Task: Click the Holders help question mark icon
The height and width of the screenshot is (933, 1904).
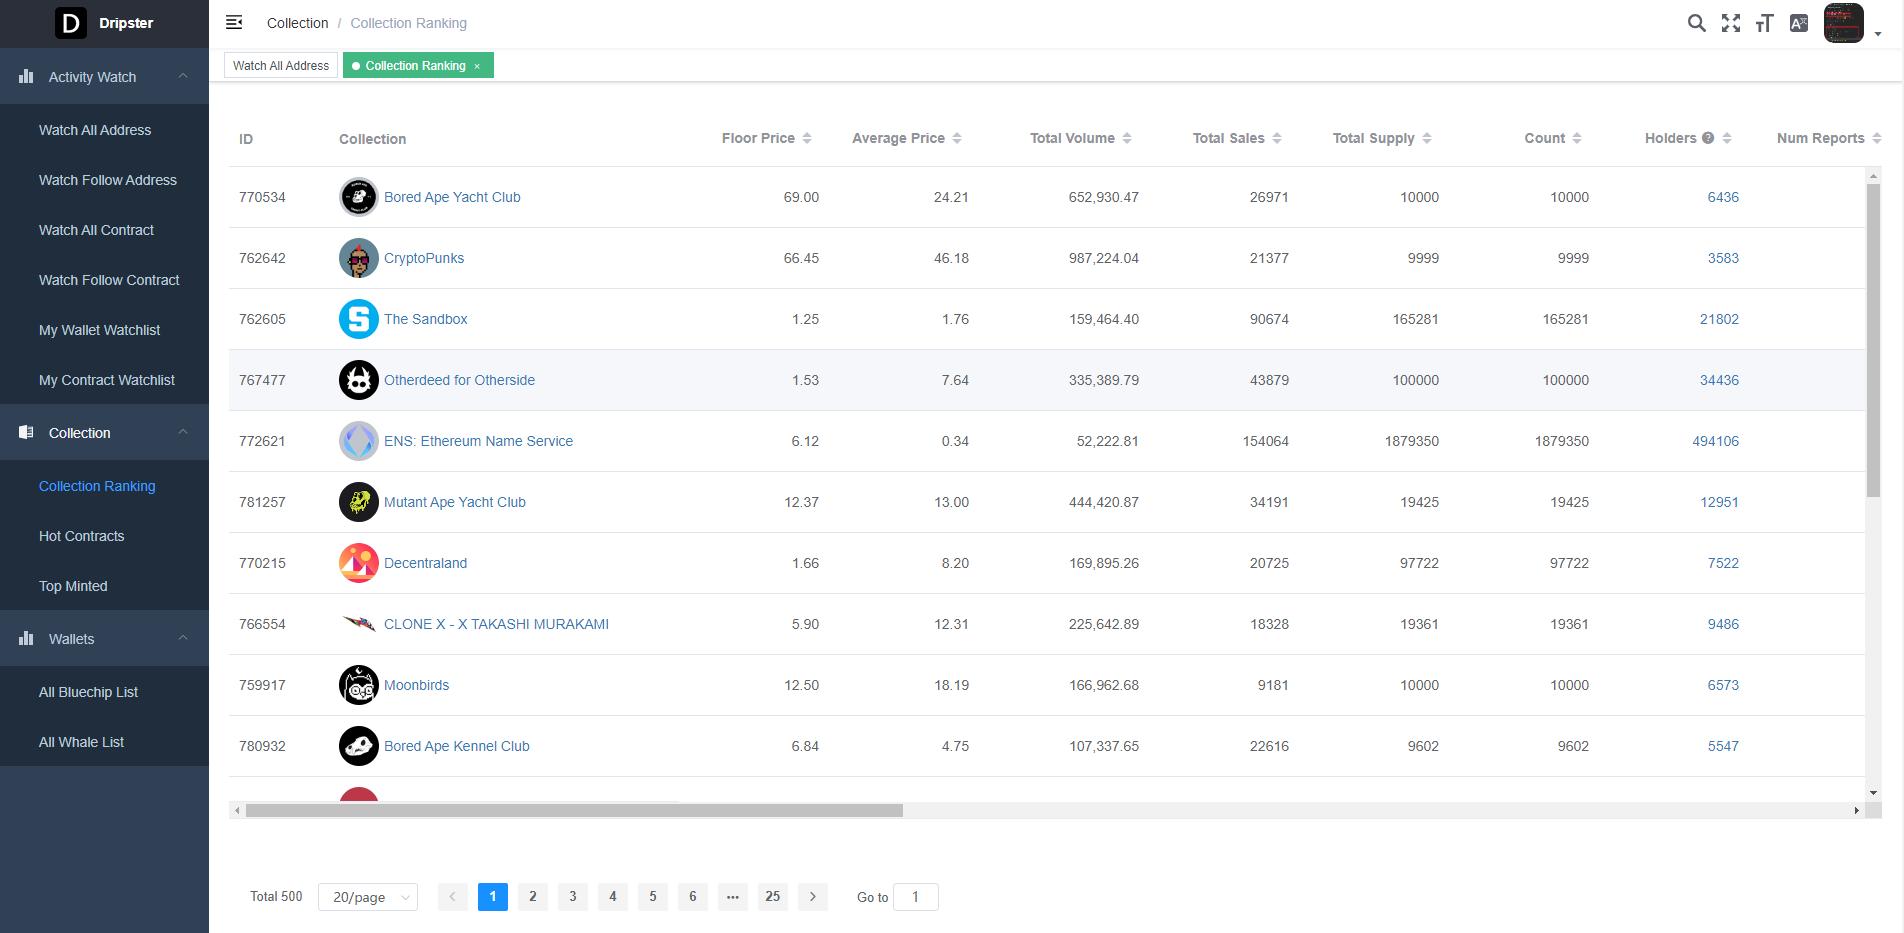Action: point(1708,138)
